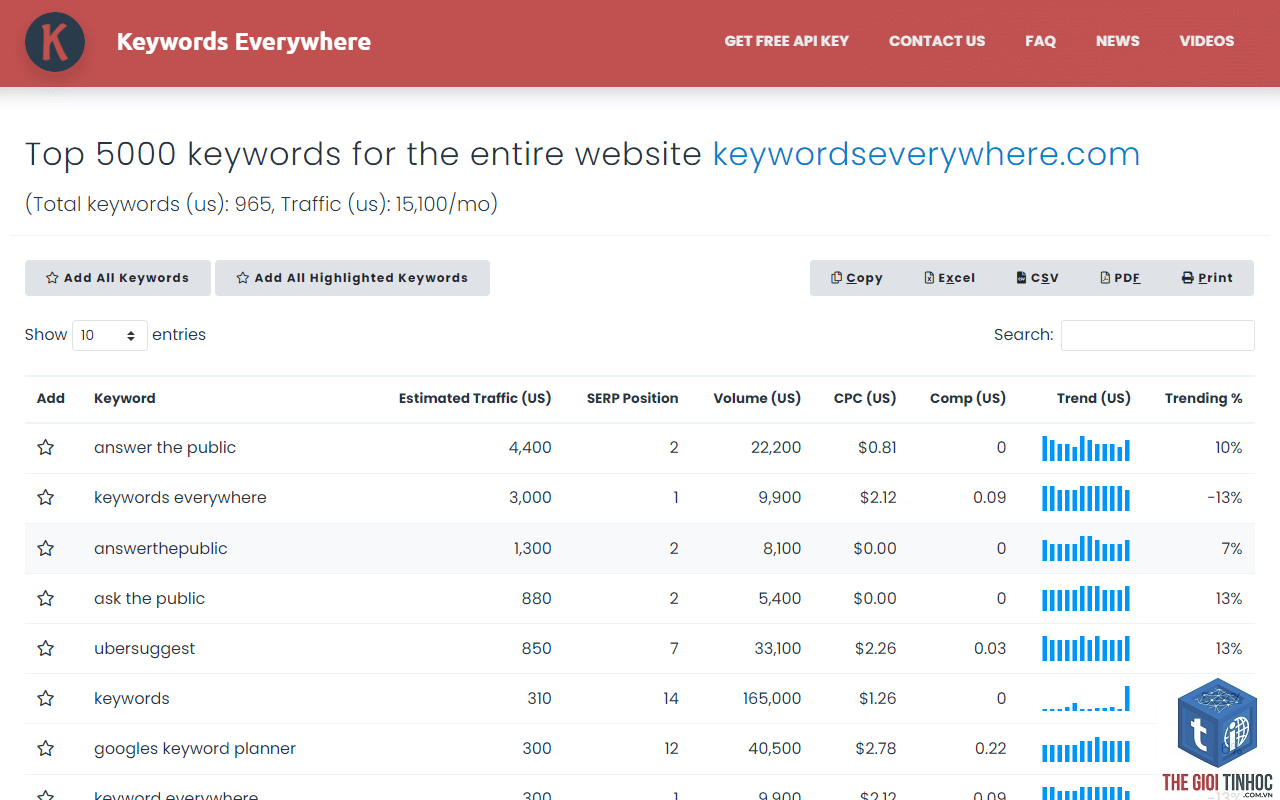Click Add All Keywords button
The height and width of the screenshot is (800, 1280).
coord(118,278)
